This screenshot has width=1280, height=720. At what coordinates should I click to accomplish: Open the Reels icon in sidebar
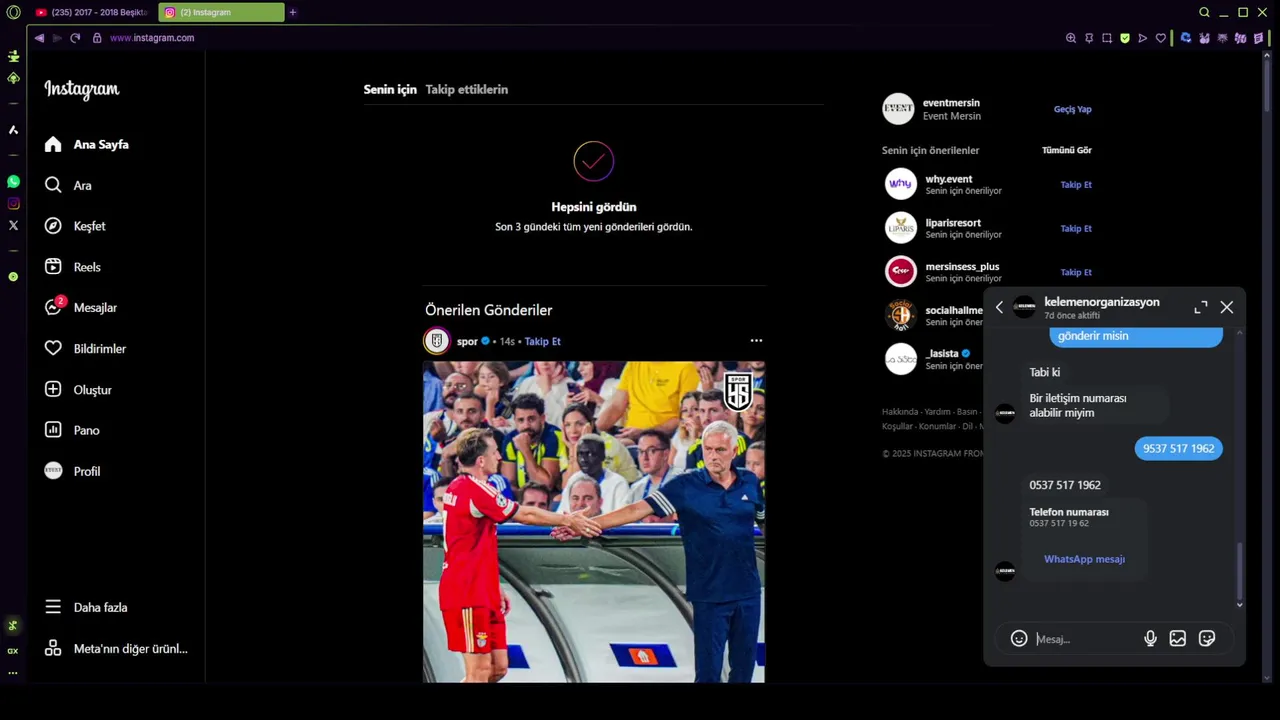click(53, 267)
